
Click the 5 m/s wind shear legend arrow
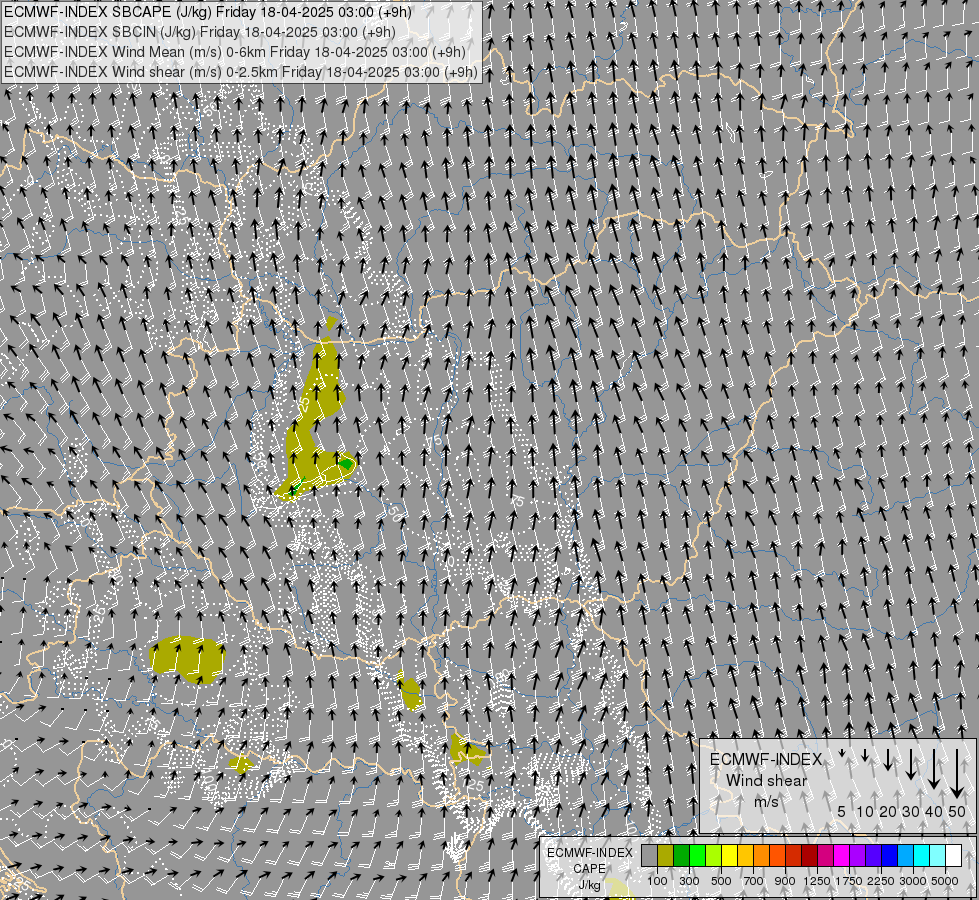(842, 754)
